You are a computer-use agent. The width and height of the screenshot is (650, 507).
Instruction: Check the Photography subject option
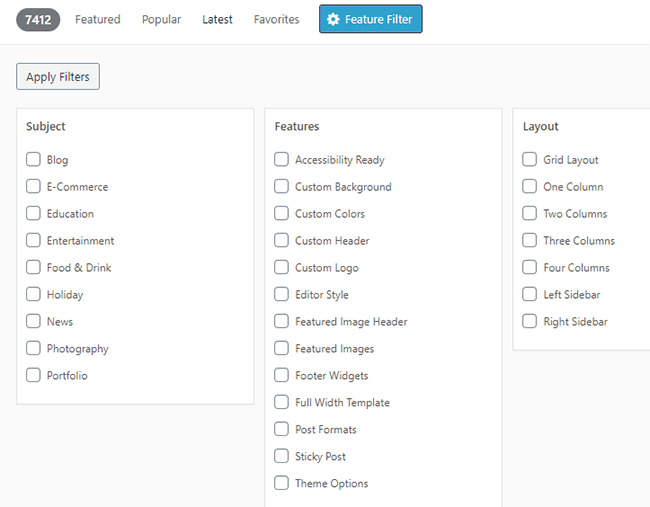[x=34, y=348]
